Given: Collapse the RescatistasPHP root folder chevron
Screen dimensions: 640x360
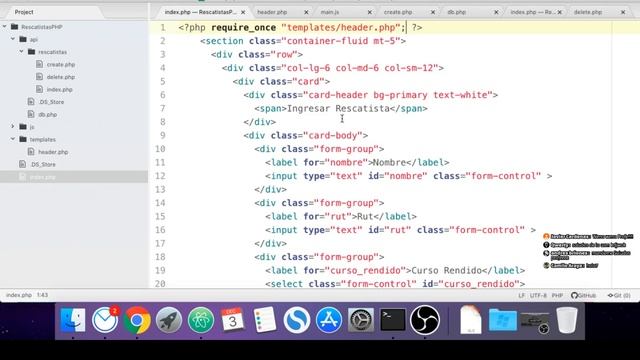Looking at the screenshot, I should click(x=4, y=27).
